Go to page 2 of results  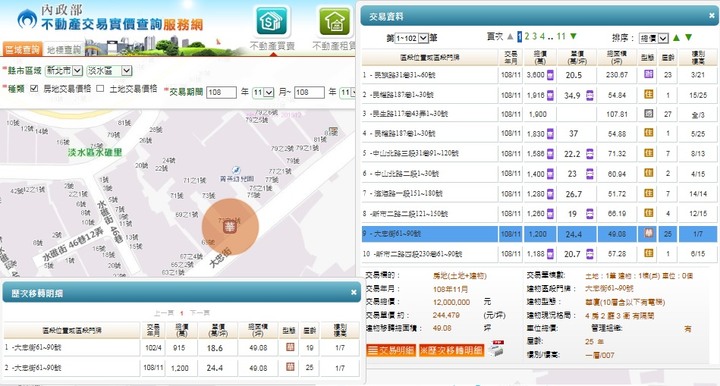click(527, 36)
